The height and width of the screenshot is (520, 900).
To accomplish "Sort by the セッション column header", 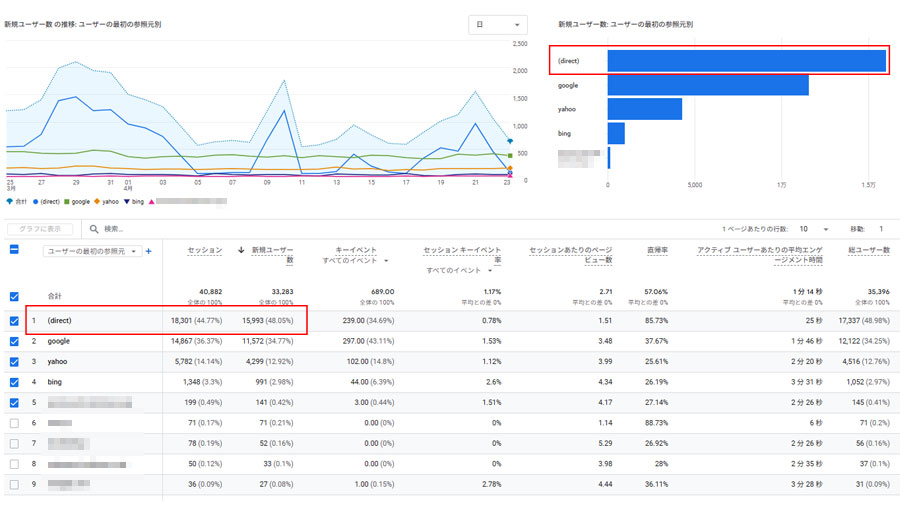I will click(x=204, y=250).
